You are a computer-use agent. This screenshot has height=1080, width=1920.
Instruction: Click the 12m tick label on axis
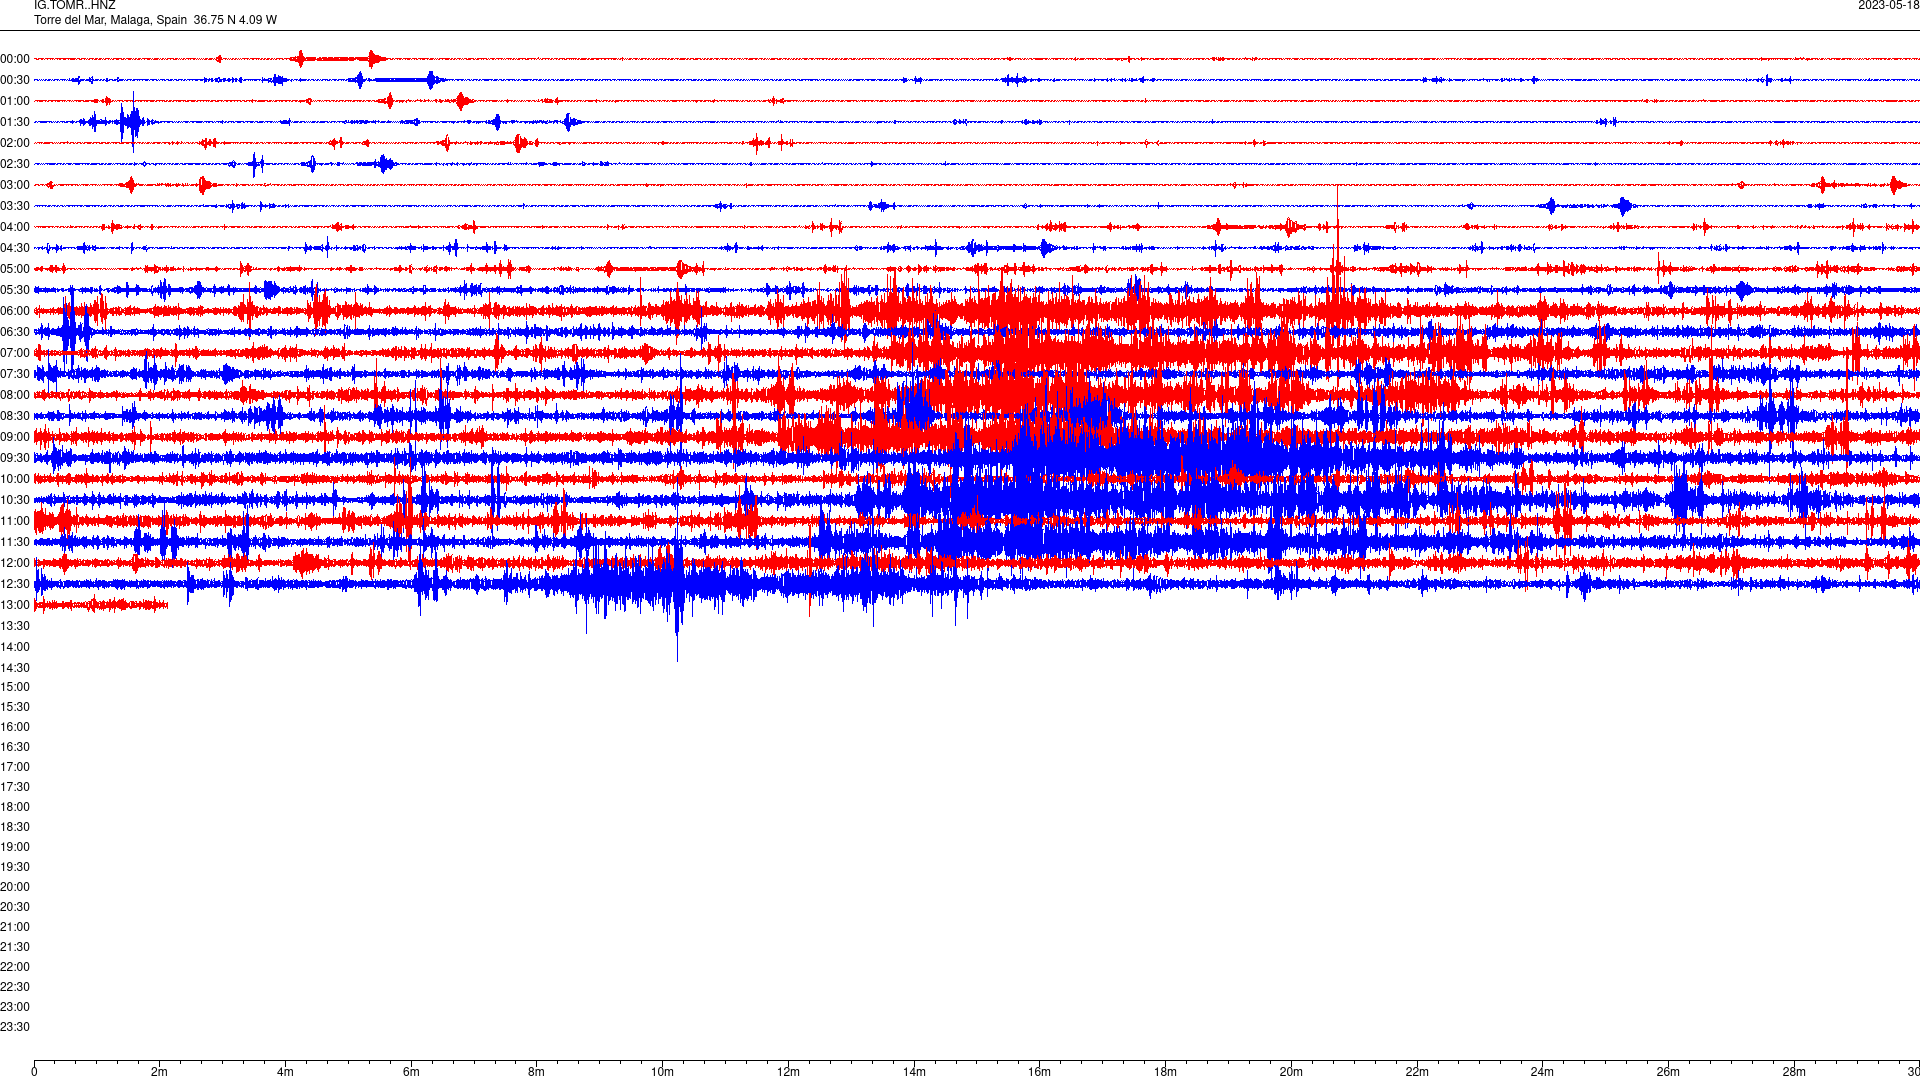[x=788, y=1072]
